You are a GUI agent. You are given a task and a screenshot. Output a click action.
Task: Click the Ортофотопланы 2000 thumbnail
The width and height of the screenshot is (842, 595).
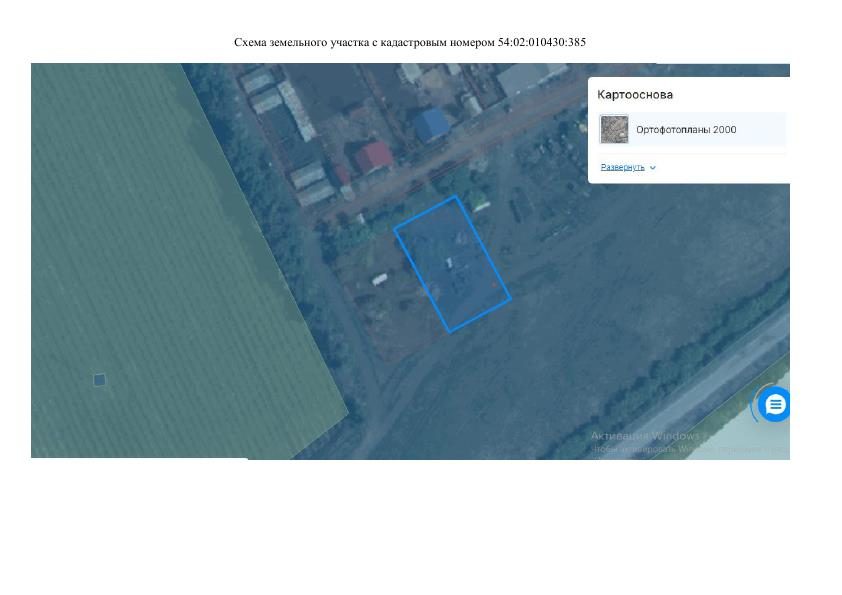pyautogui.click(x=614, y=129)
